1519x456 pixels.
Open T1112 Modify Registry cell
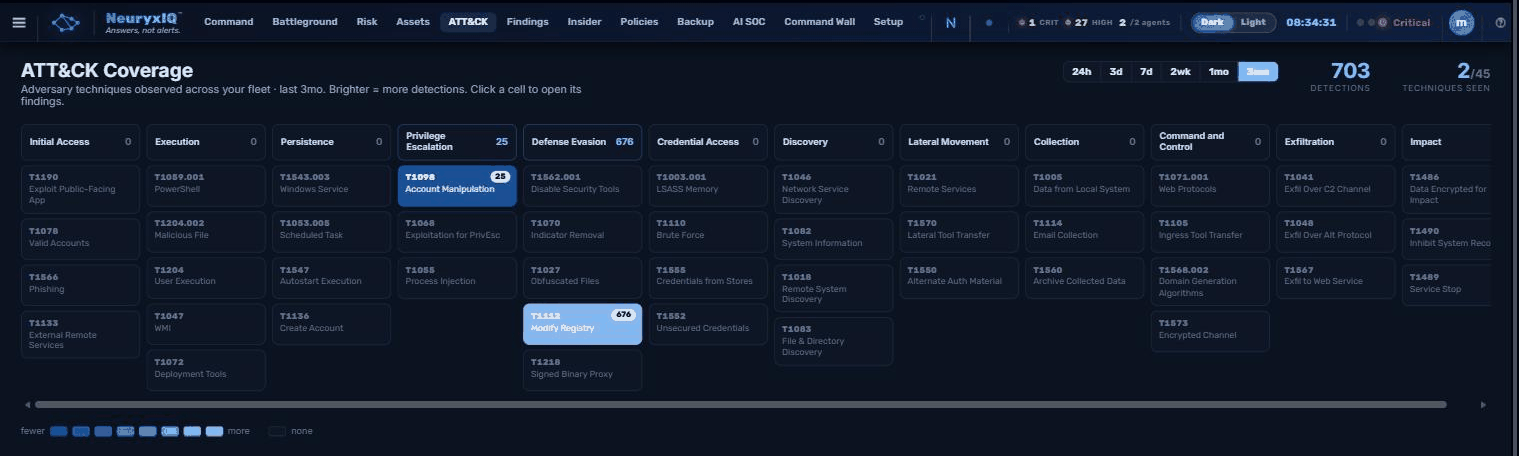click(x=583, y=324)
